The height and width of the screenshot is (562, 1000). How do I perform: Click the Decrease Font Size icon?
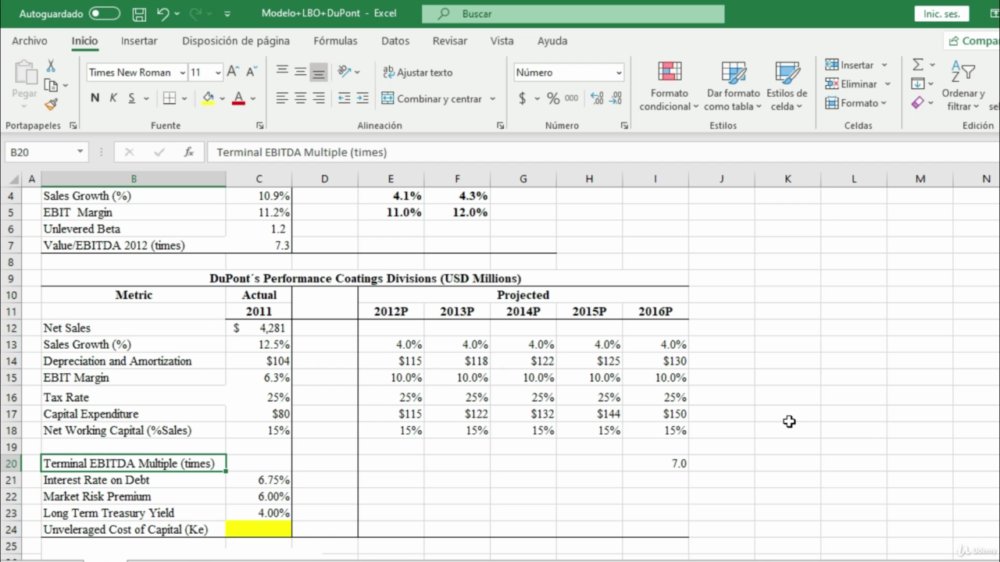point(251,72)
